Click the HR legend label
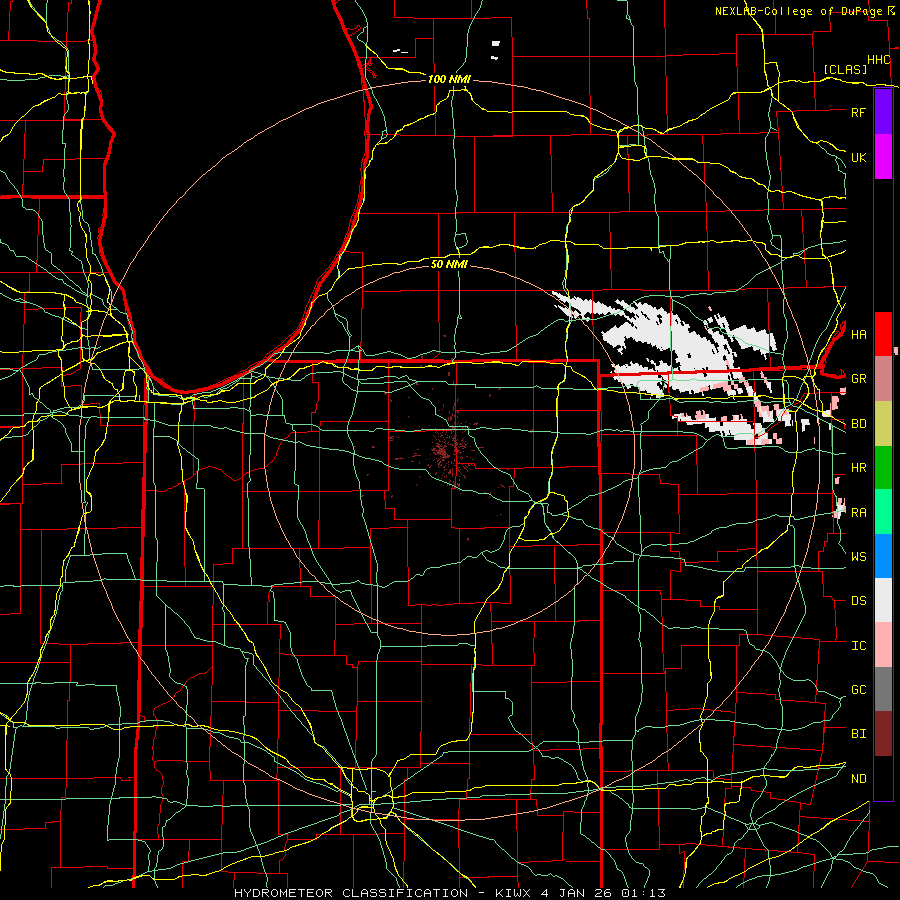 [858, 468]
